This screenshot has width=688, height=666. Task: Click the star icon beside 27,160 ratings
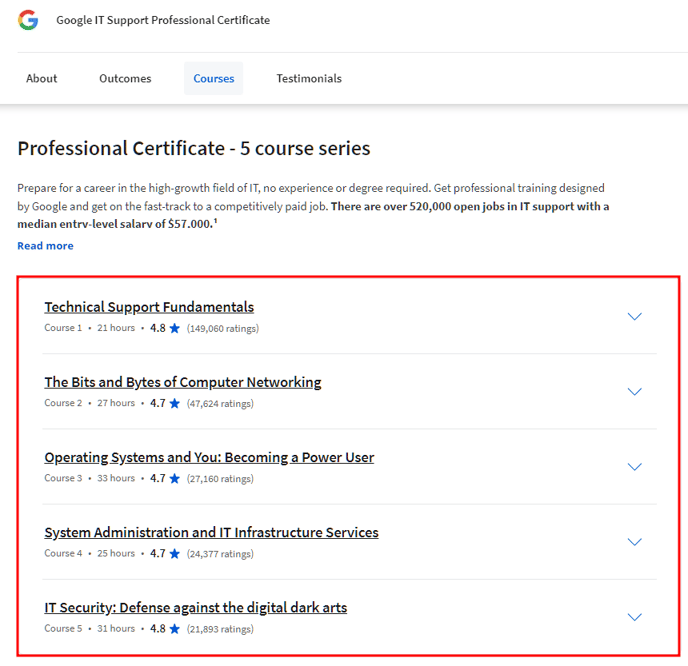click(175, 478)
